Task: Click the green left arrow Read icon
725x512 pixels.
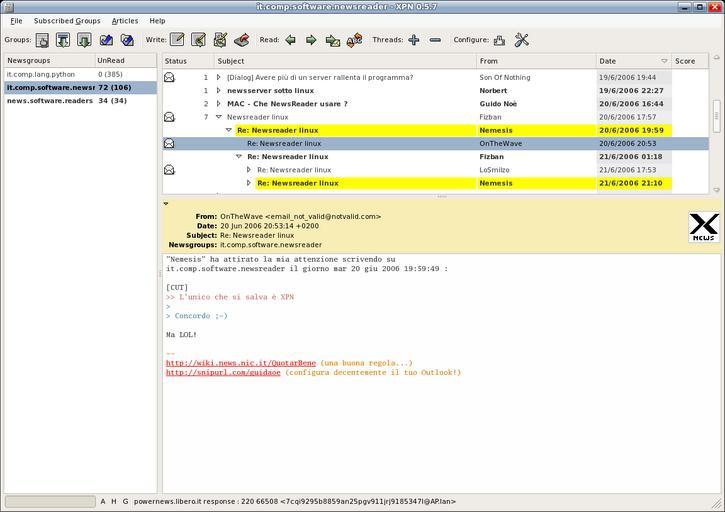Action: (x=291, y=40)
